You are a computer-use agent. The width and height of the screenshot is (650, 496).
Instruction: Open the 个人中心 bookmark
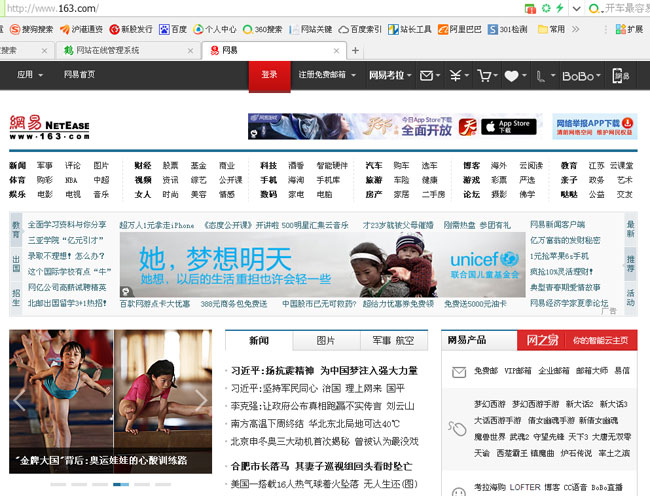tap(215, 29)
